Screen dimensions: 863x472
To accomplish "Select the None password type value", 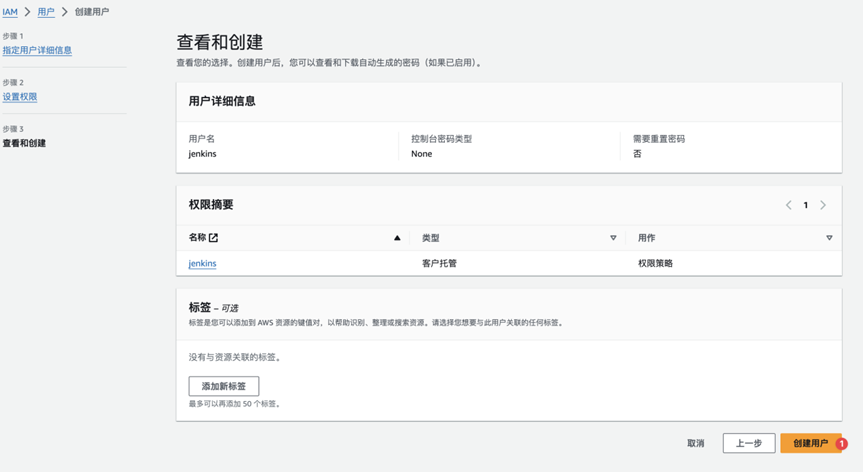I will pos(422,154).
